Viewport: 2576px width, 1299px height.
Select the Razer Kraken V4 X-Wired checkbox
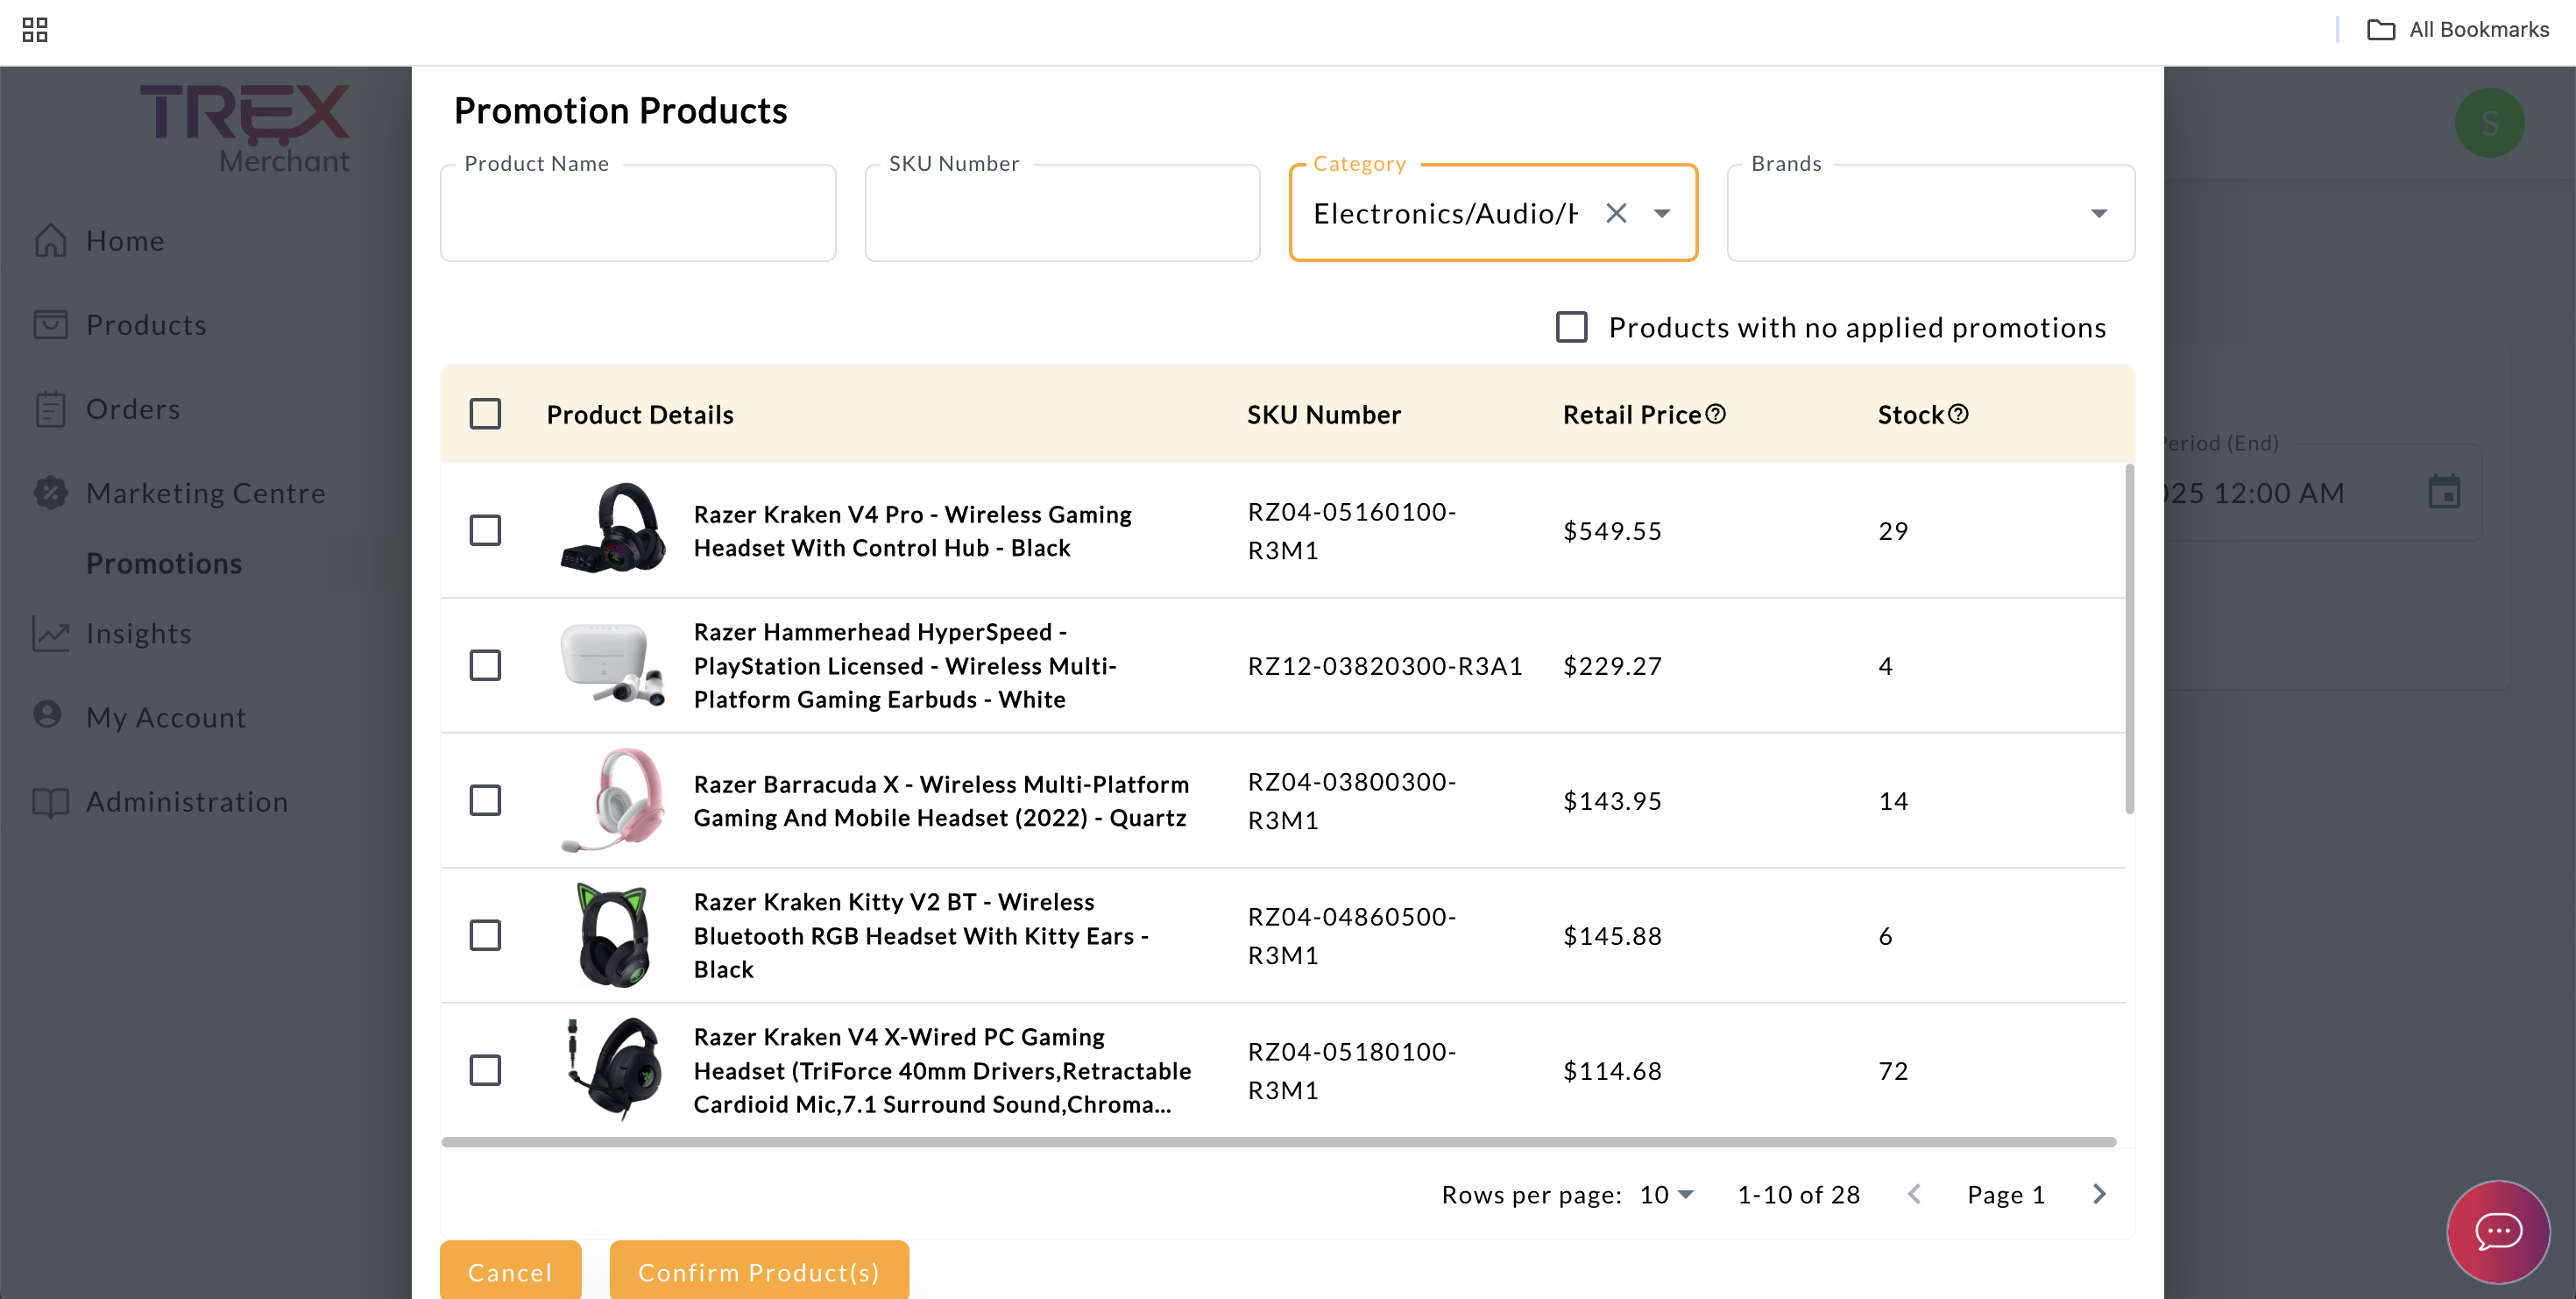[485, 1070]
